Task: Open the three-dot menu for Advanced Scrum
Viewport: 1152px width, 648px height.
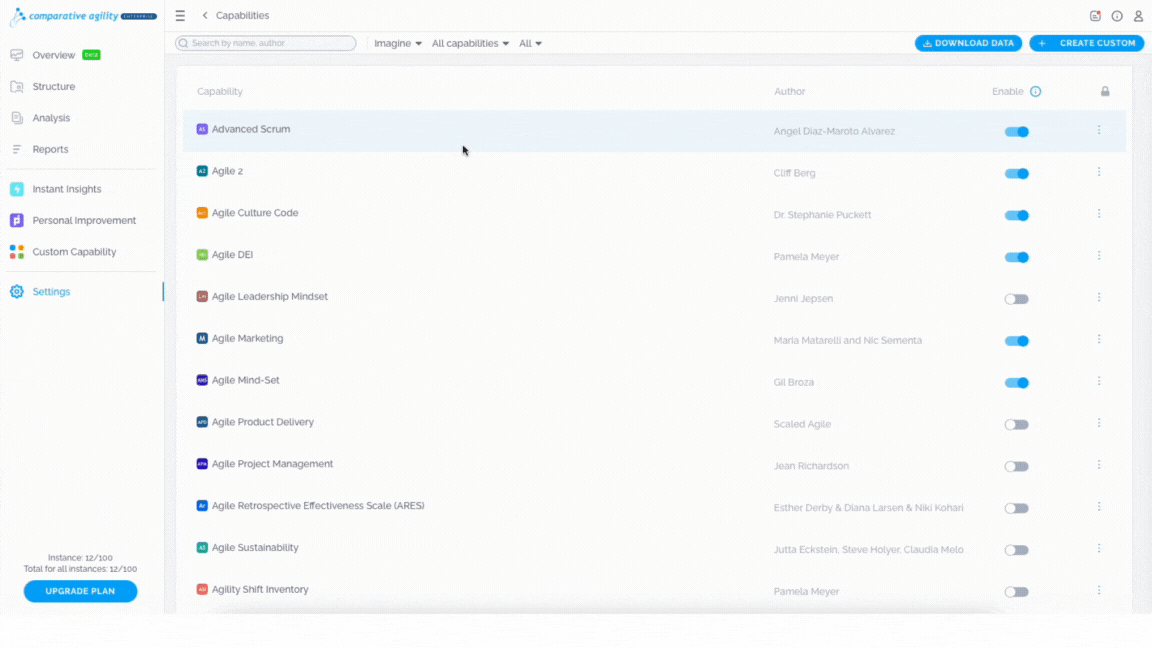Action: (x=1099, y=130)
